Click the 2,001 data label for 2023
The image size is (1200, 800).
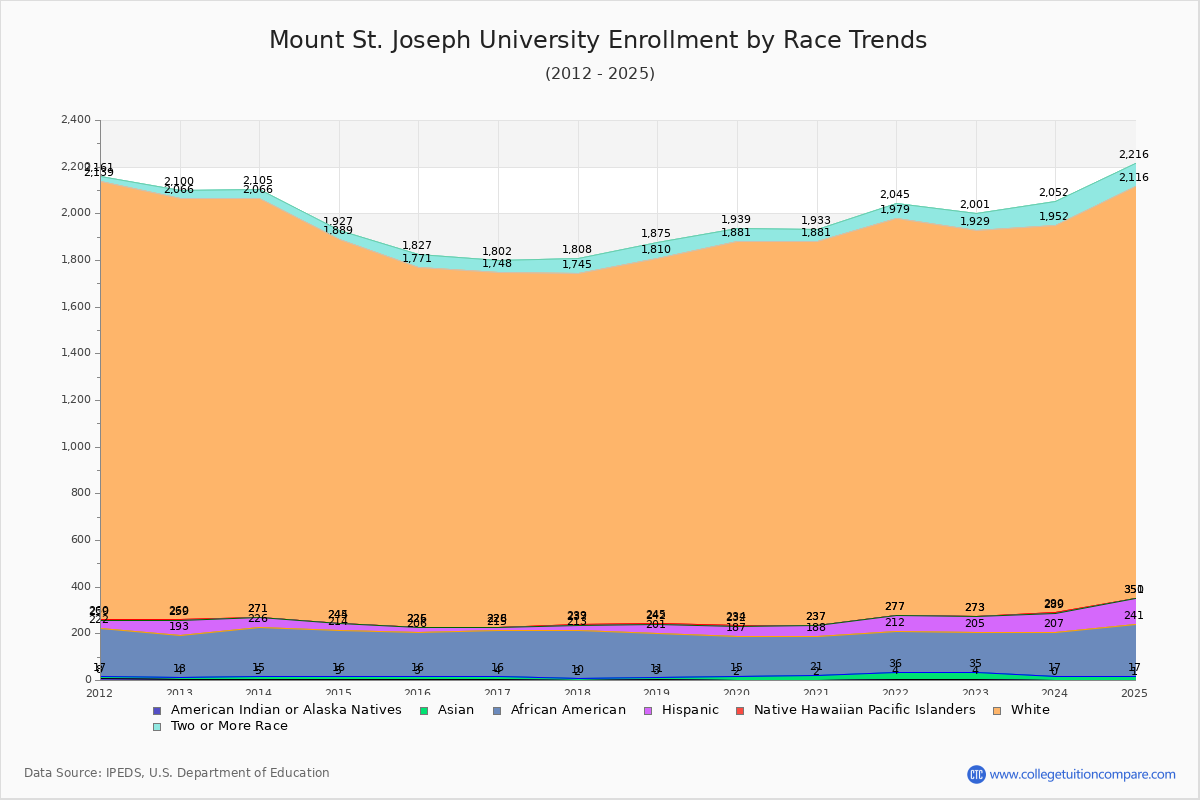(975, 205)
